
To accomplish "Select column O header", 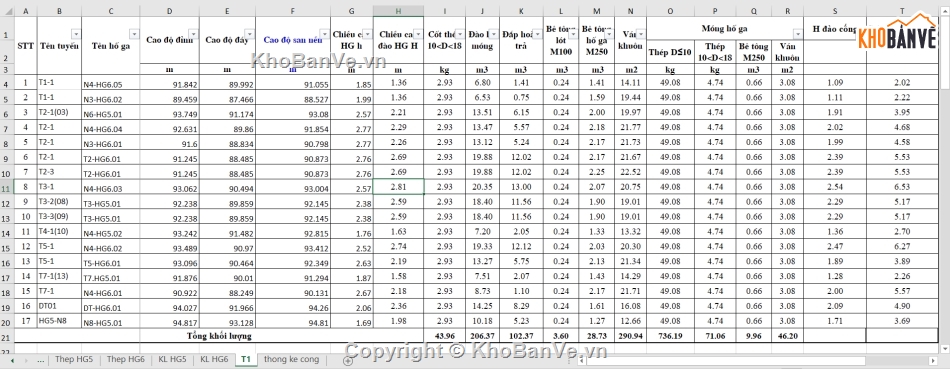I will click(x=670, y=12).
